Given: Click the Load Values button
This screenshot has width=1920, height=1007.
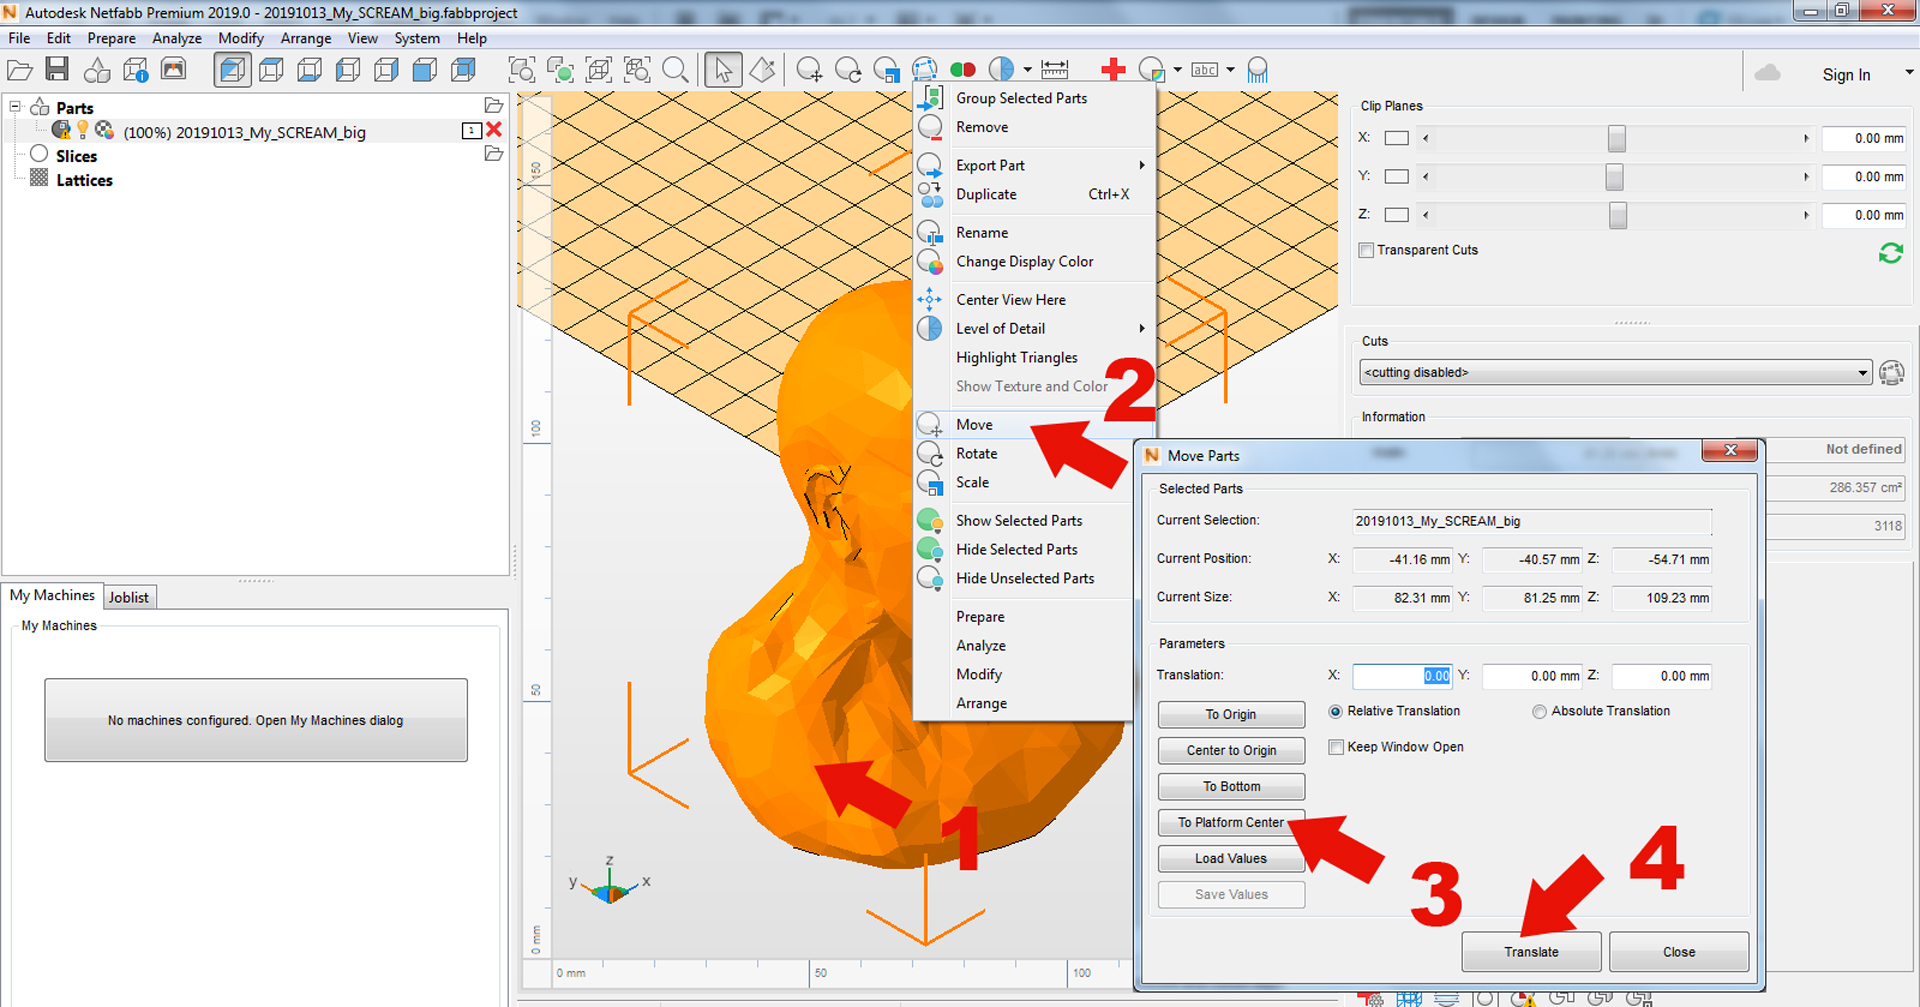Looking at the screenshot, I should click(1231, 858).
